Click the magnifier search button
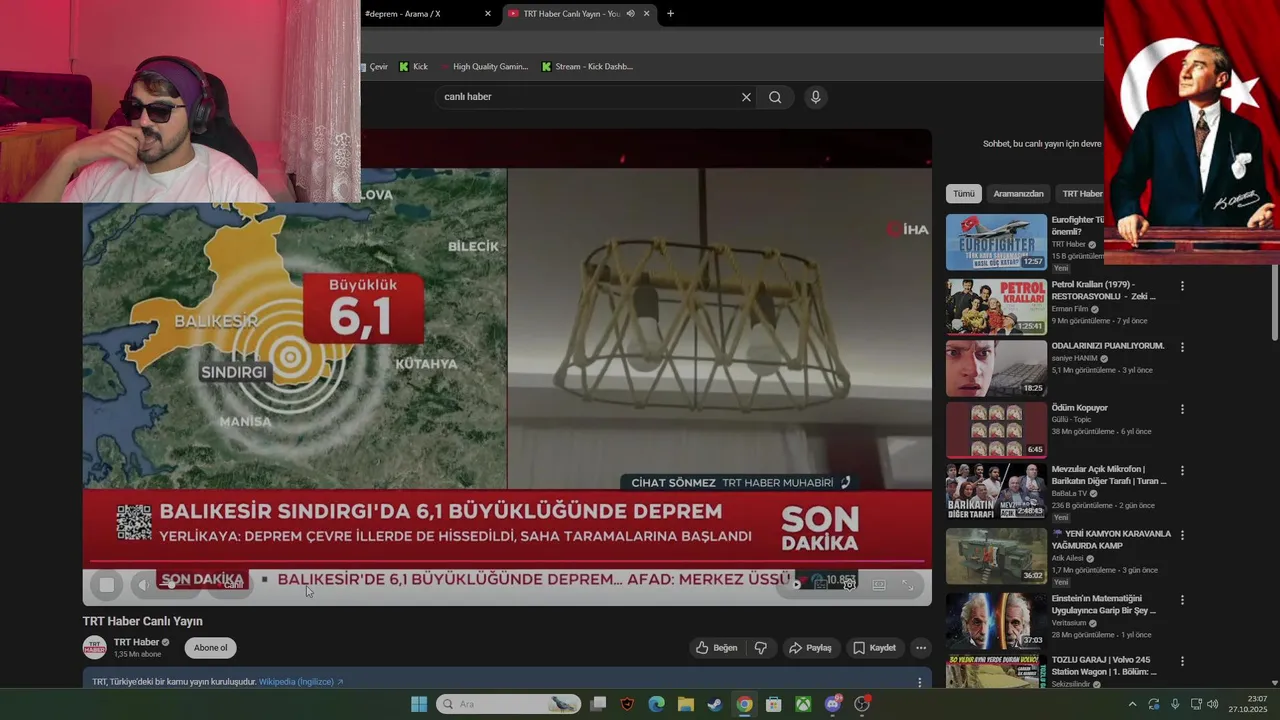The image size is (1280, 720). (x=775, y=97)
